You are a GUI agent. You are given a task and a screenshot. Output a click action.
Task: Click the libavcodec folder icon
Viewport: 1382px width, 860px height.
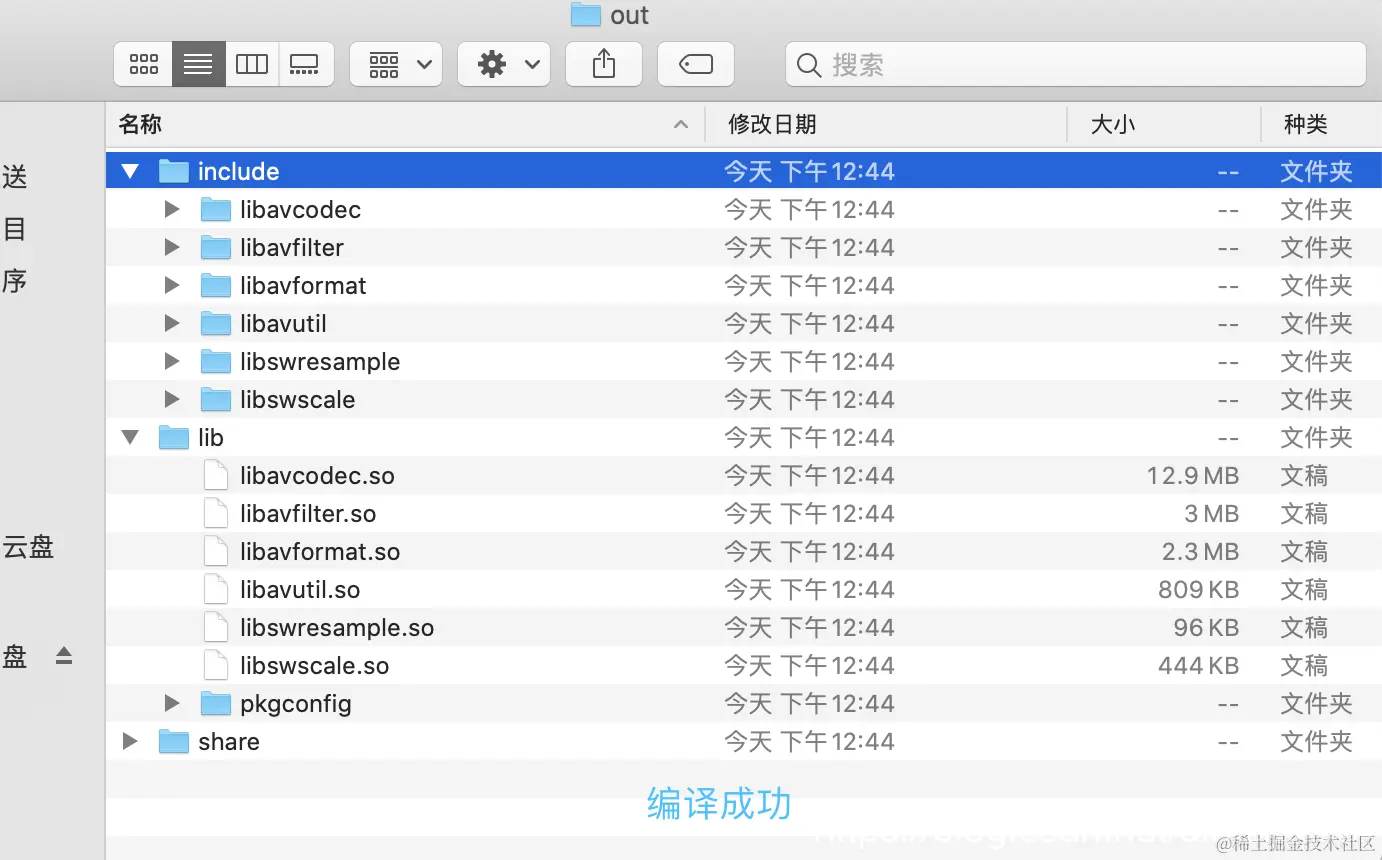tap(216, 209)
